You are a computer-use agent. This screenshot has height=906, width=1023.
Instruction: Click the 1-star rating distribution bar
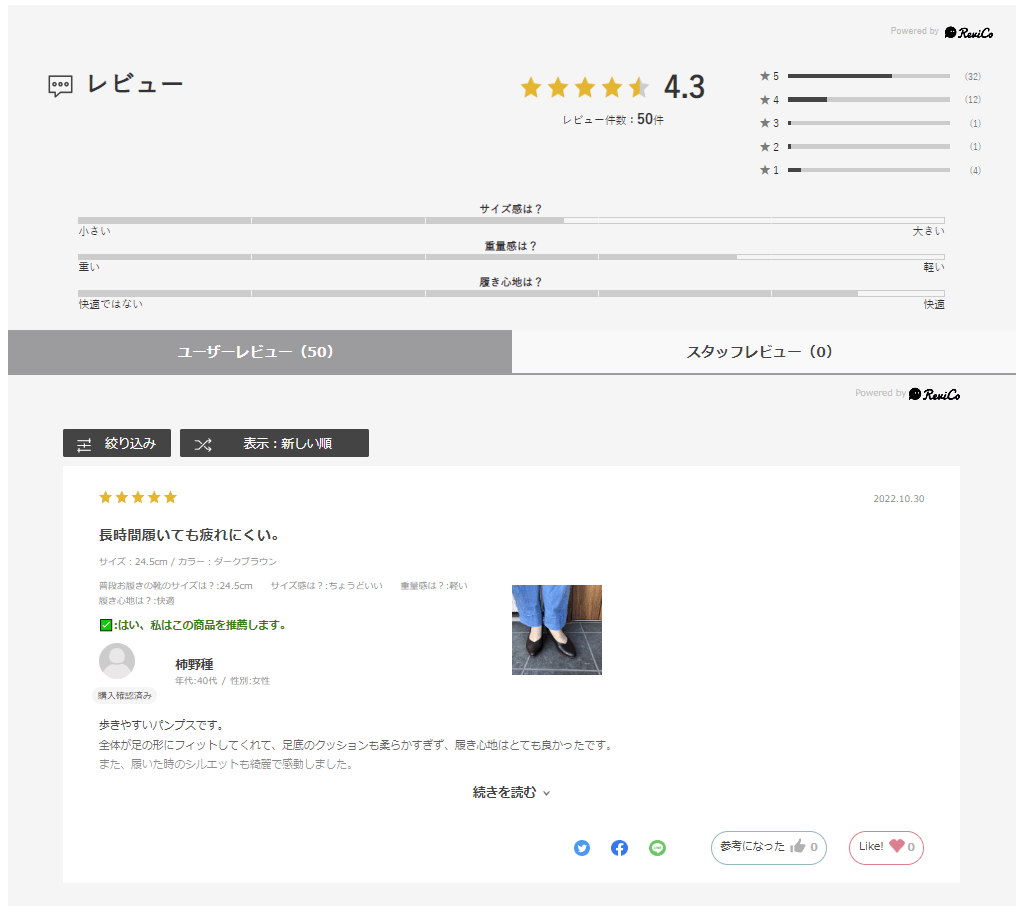pyautogui.click(x=868, y=170)
